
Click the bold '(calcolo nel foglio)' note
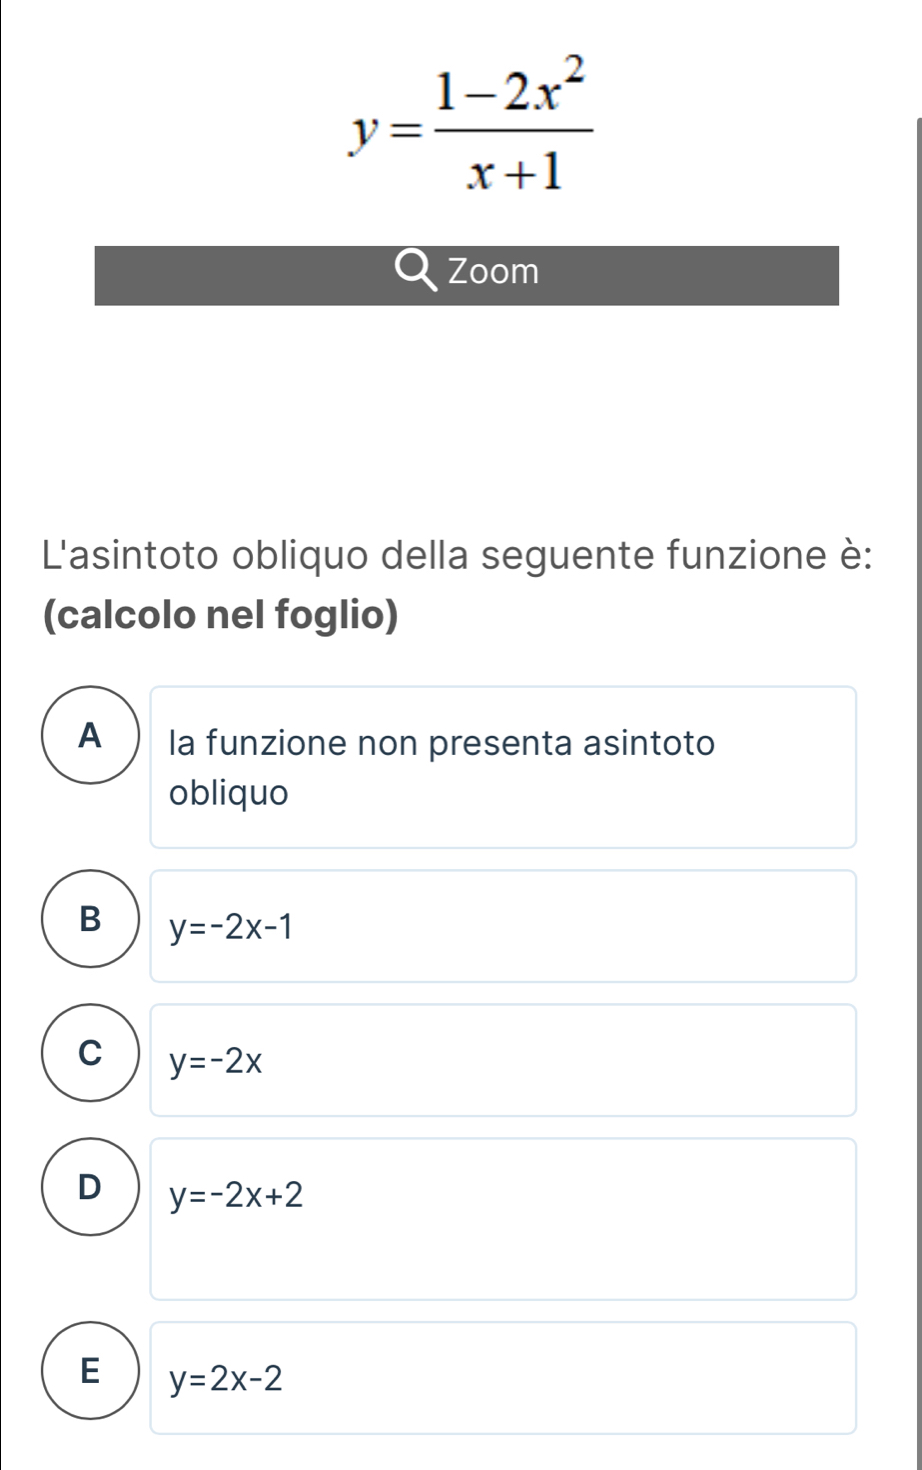(221, 614)
